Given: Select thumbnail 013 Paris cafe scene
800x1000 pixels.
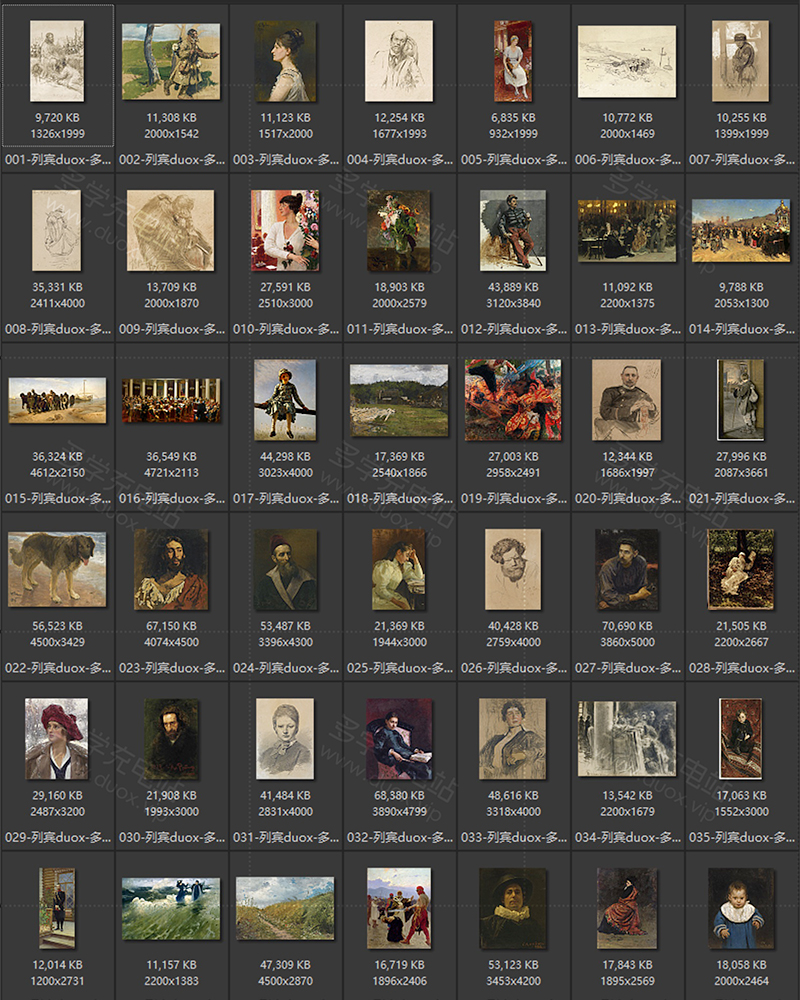Looking at the screenshot, I should (x=627, y=231).
